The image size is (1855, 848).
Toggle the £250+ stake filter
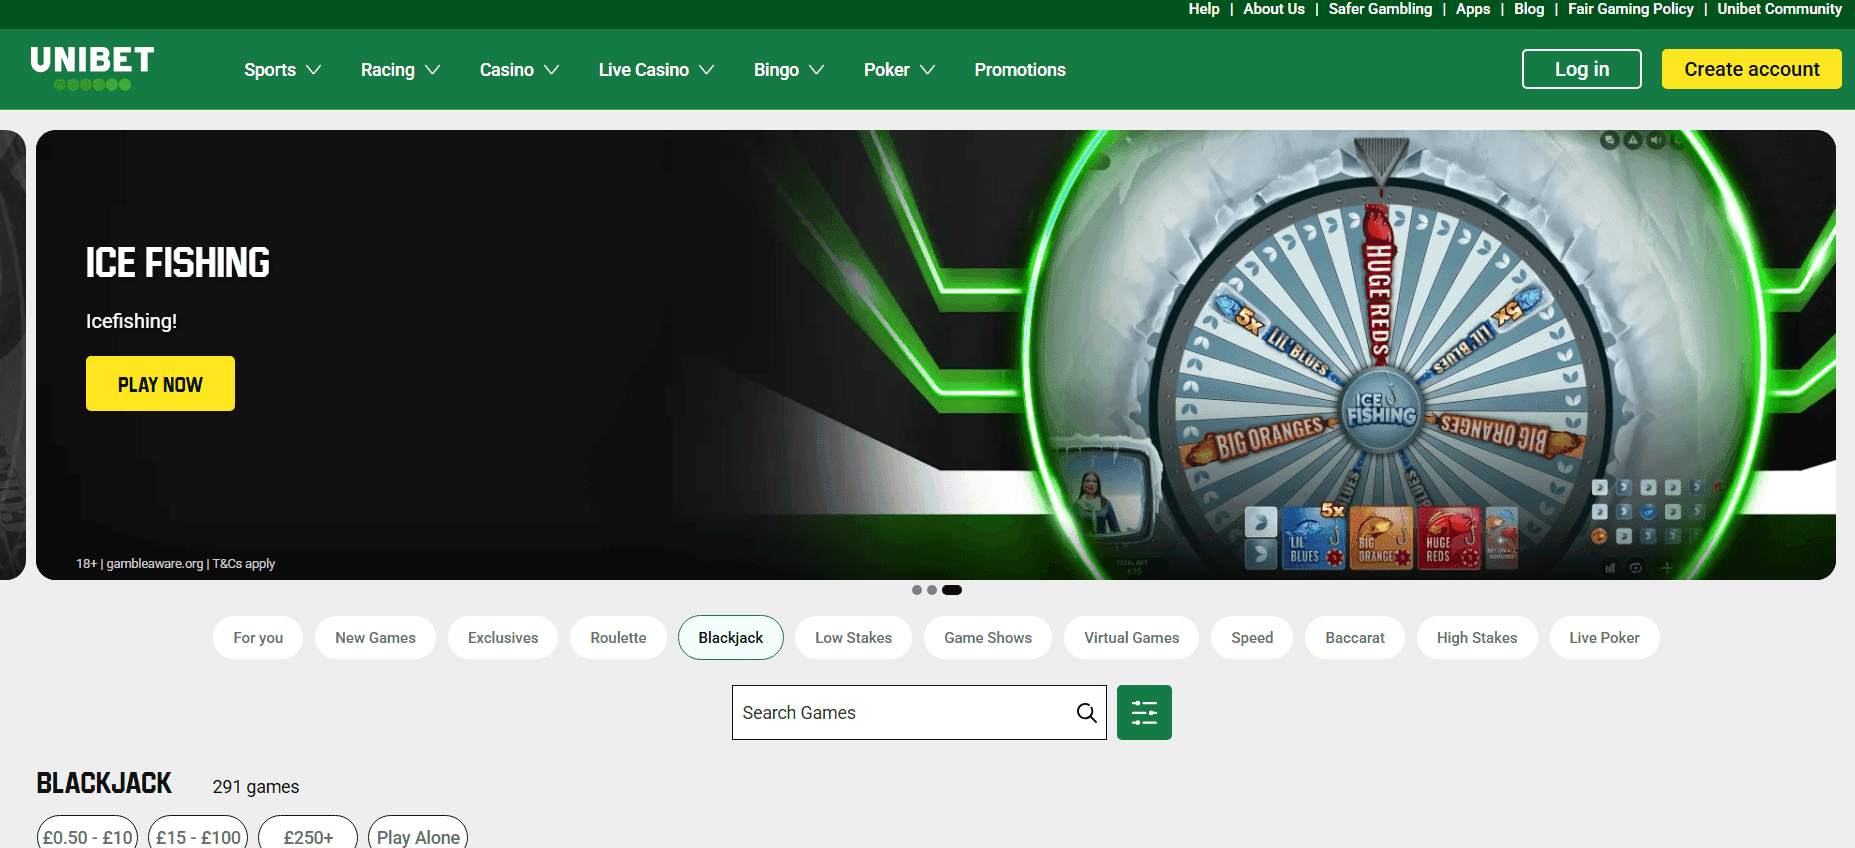pos(308,834)
